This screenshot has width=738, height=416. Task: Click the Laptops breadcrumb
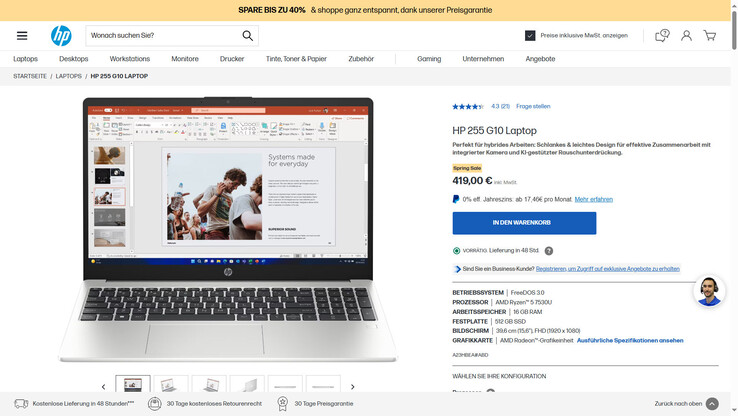[x=69, y=76]
